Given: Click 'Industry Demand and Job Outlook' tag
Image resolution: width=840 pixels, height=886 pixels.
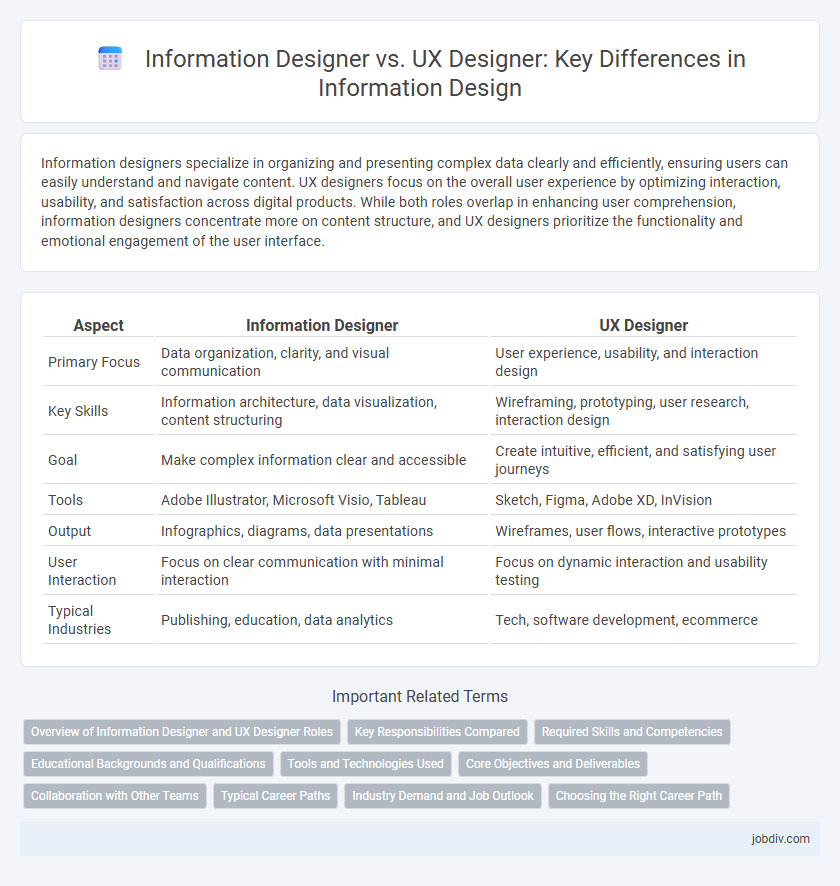Looking at the screenshot, I should (x=443, y=796).
